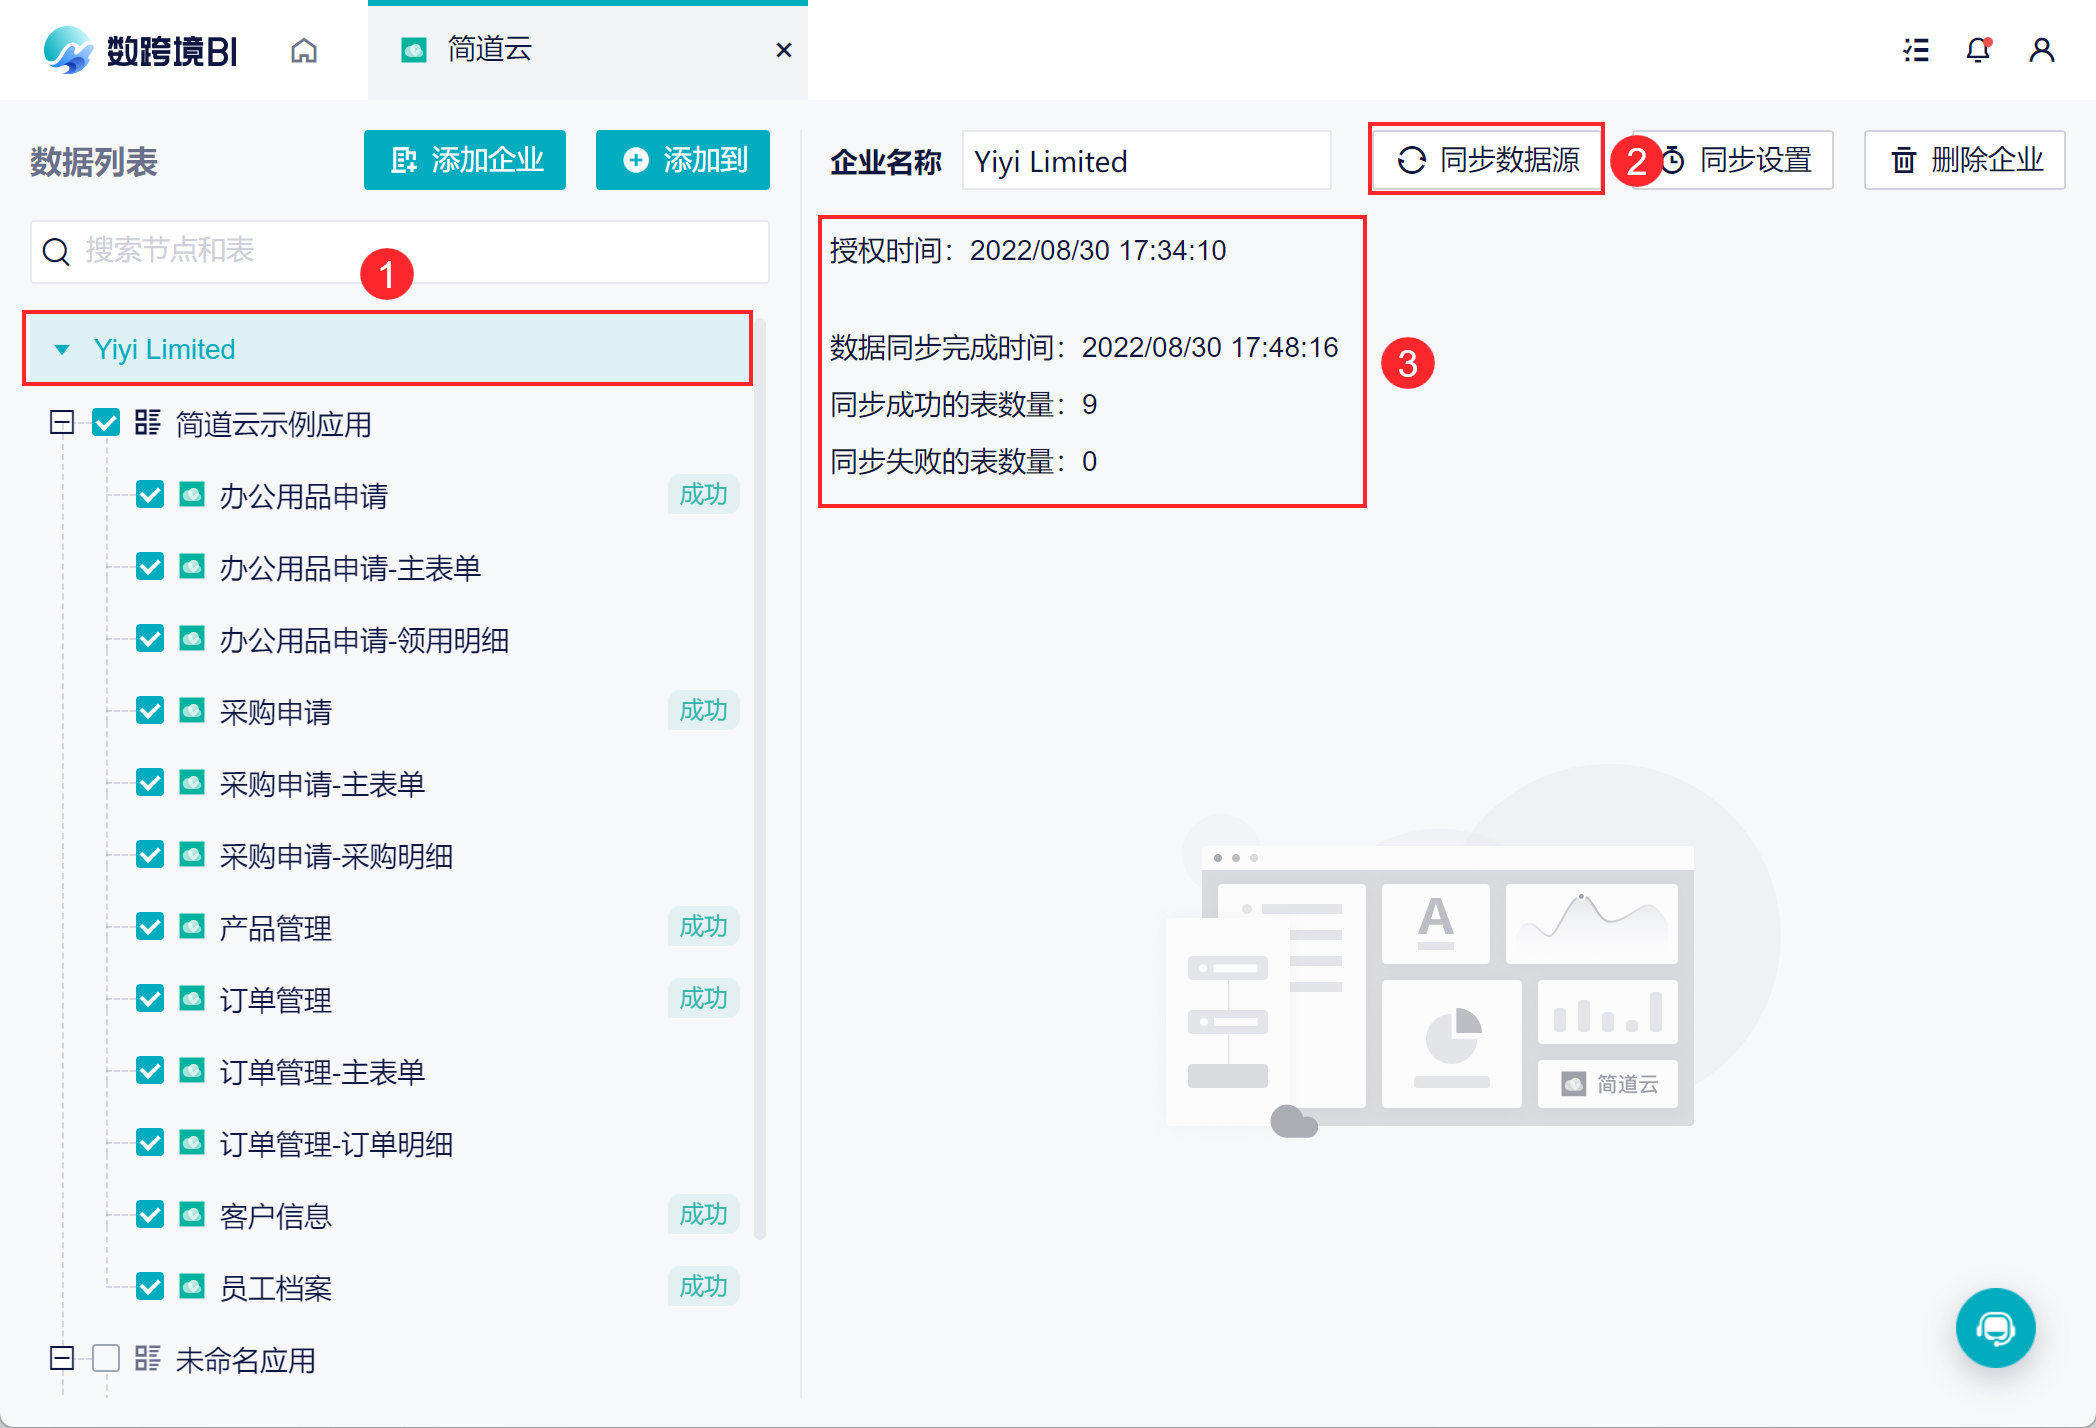Collapse the Yiyi Limited enterprise node
The height and width of the screenshot is (1428, 2096).
[x=62, y=349]
